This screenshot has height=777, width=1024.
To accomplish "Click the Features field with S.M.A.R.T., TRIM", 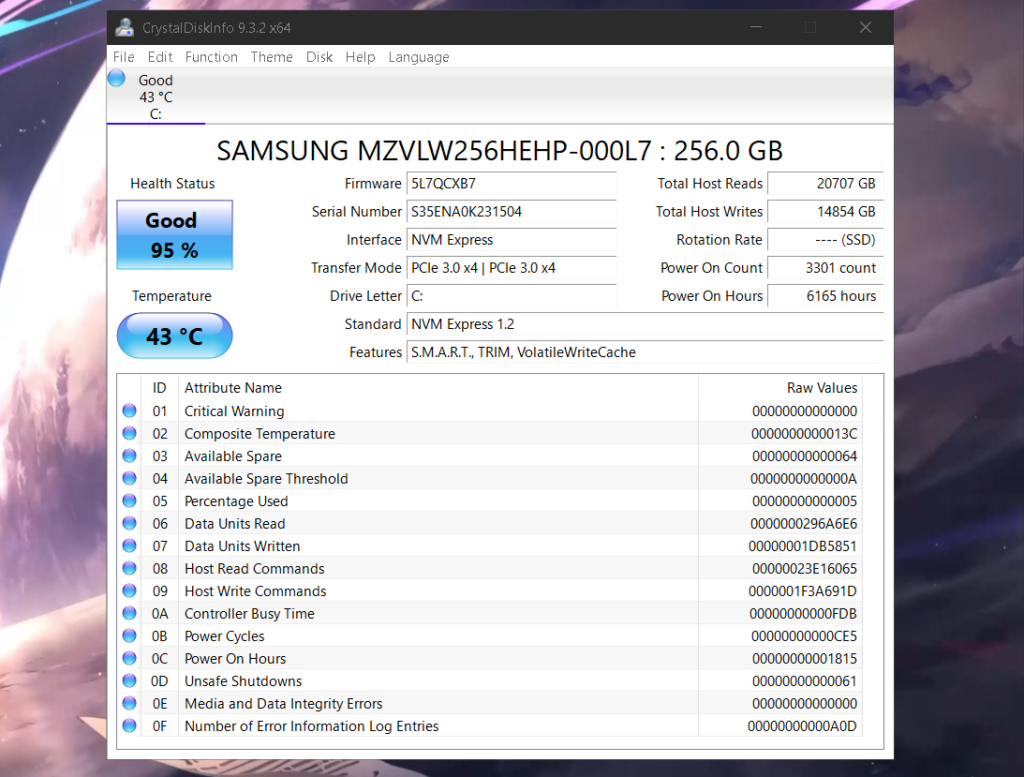I will click(x=645, y=352).
